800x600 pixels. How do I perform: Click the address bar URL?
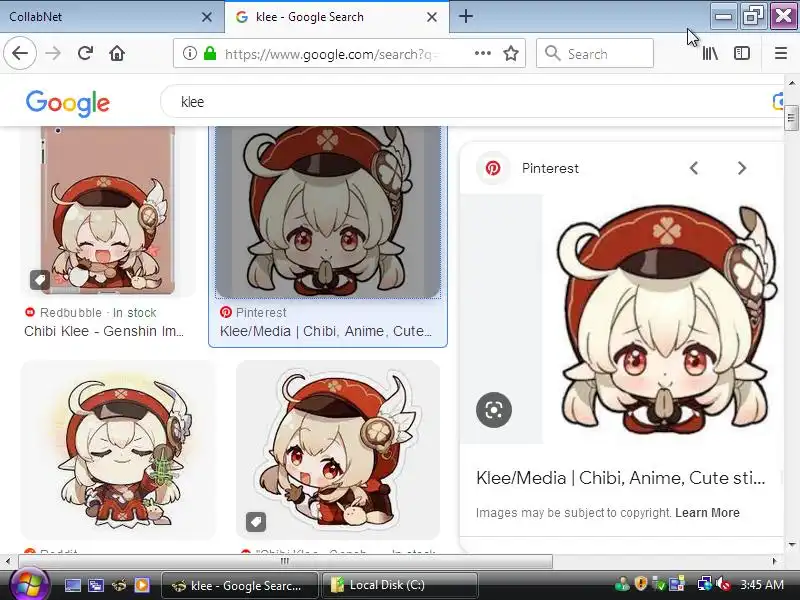coord(332,54)
